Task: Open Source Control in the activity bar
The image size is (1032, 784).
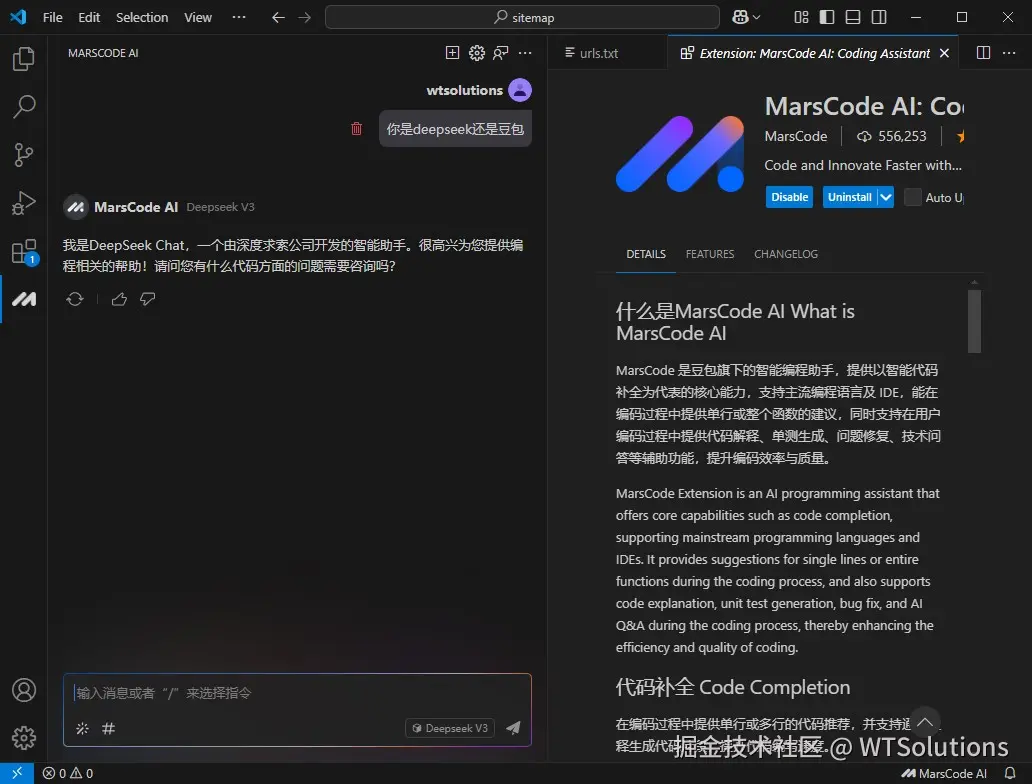Action: 22,154
